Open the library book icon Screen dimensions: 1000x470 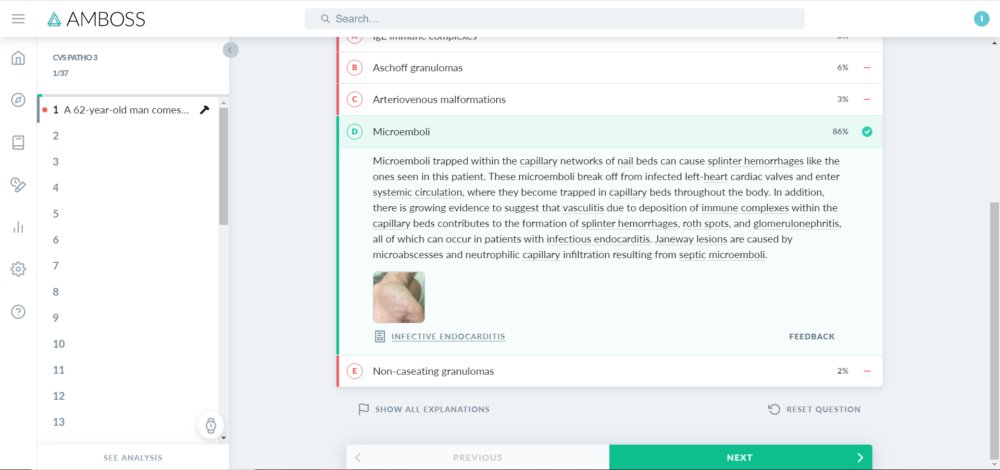[18, 142]
